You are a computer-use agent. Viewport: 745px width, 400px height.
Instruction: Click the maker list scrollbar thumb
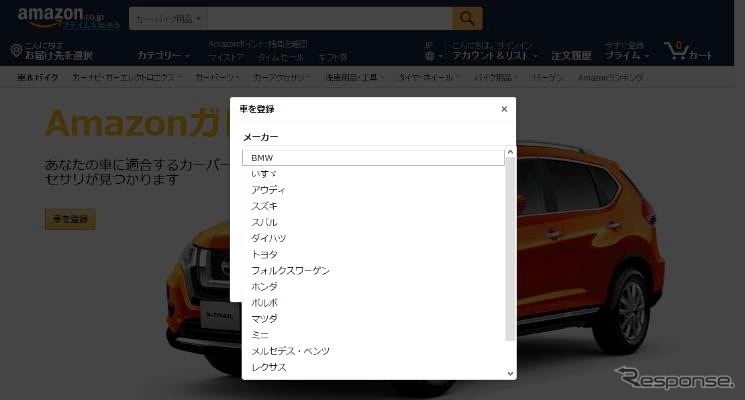[x=510, y=249]
